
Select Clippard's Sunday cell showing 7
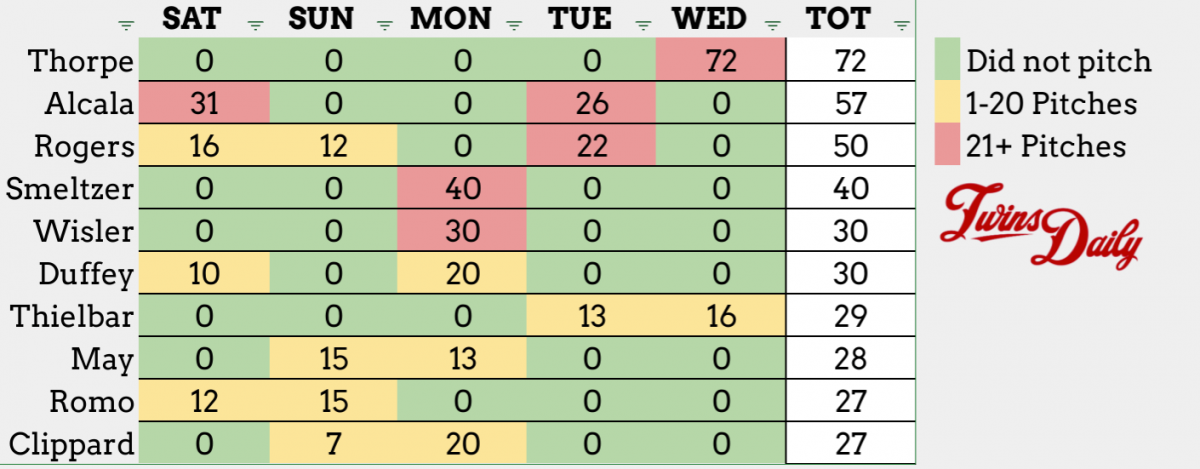[x=333, y=443]
